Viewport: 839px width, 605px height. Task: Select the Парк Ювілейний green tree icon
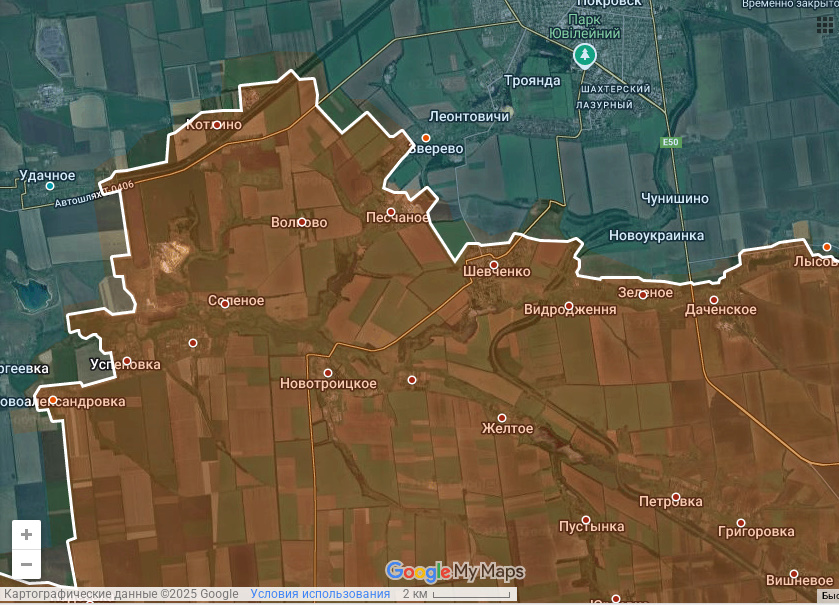pyautogui.click(x=584, y=55)
